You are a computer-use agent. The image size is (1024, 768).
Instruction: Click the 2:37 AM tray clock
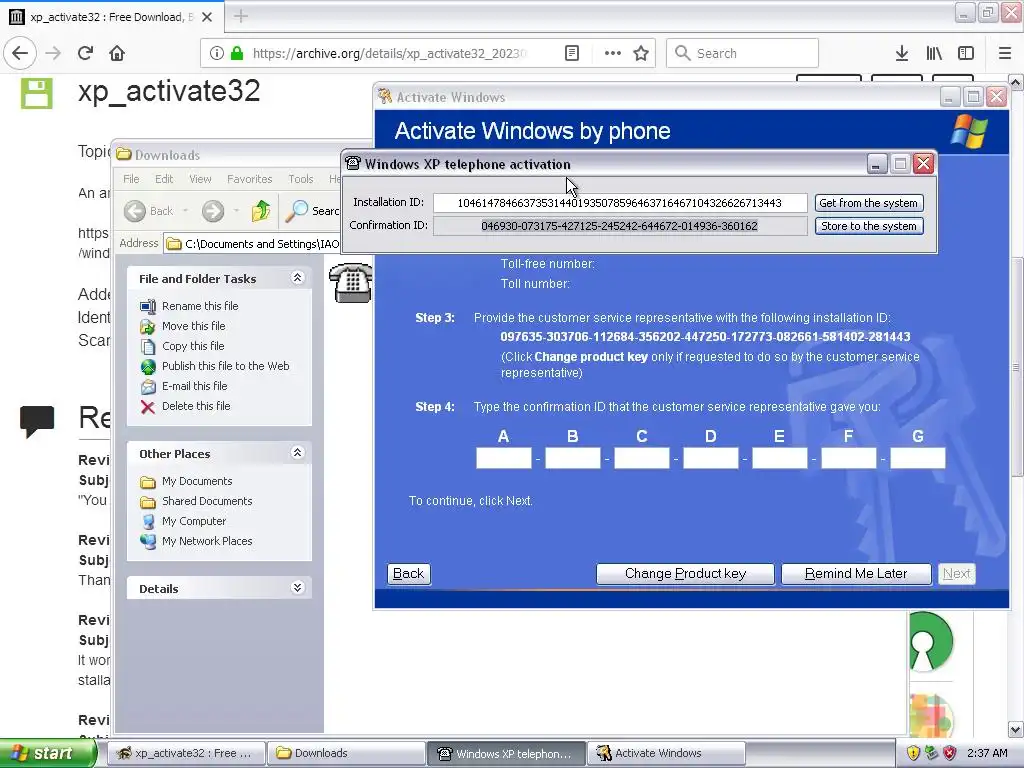987,753
